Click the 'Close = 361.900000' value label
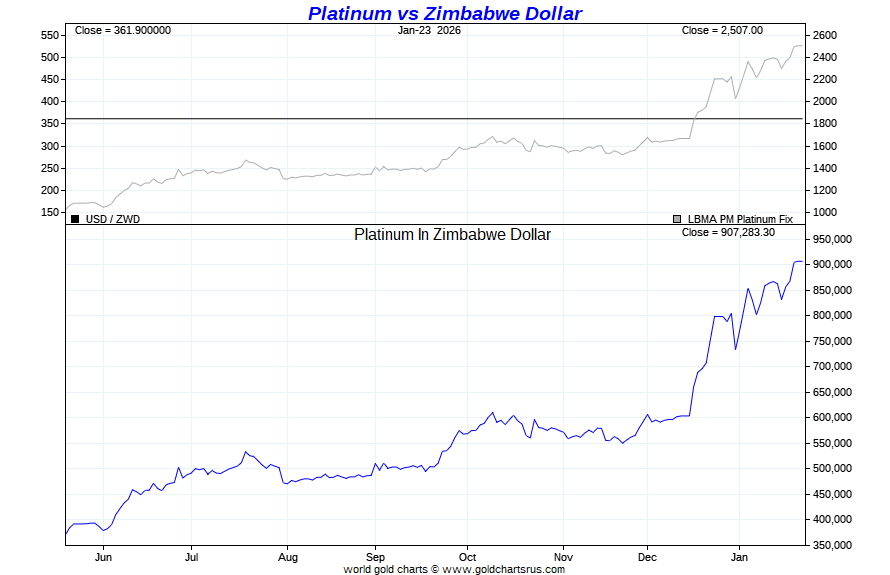 (x=123, y=30)
